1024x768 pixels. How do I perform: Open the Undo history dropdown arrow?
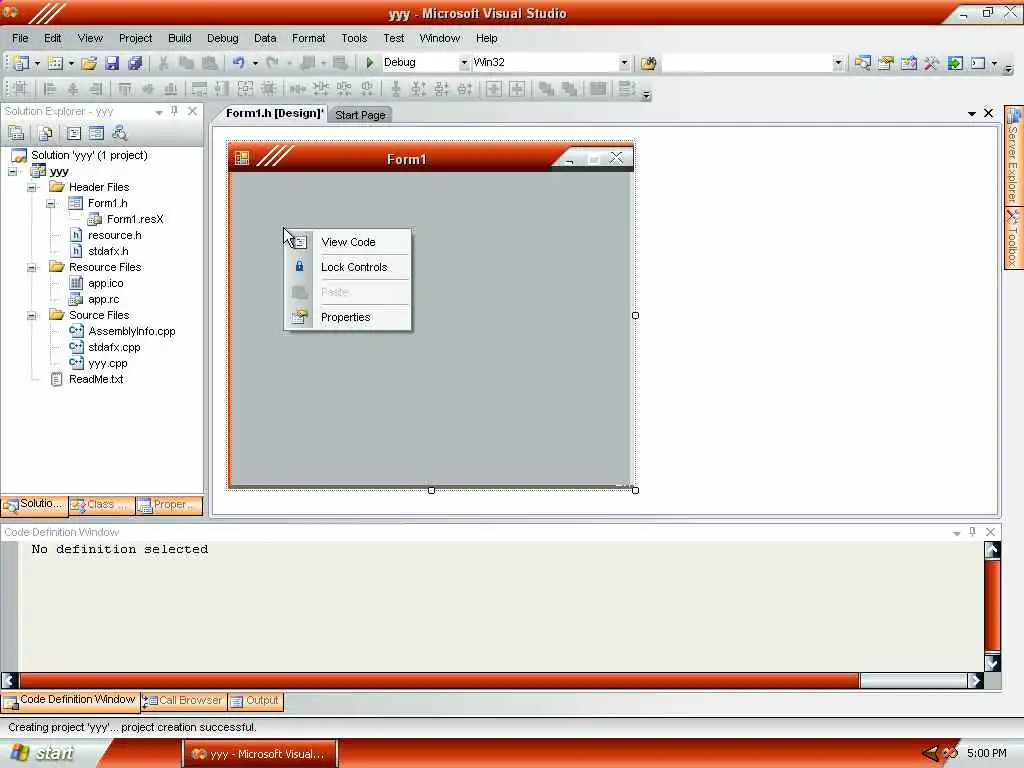(255, 63)
